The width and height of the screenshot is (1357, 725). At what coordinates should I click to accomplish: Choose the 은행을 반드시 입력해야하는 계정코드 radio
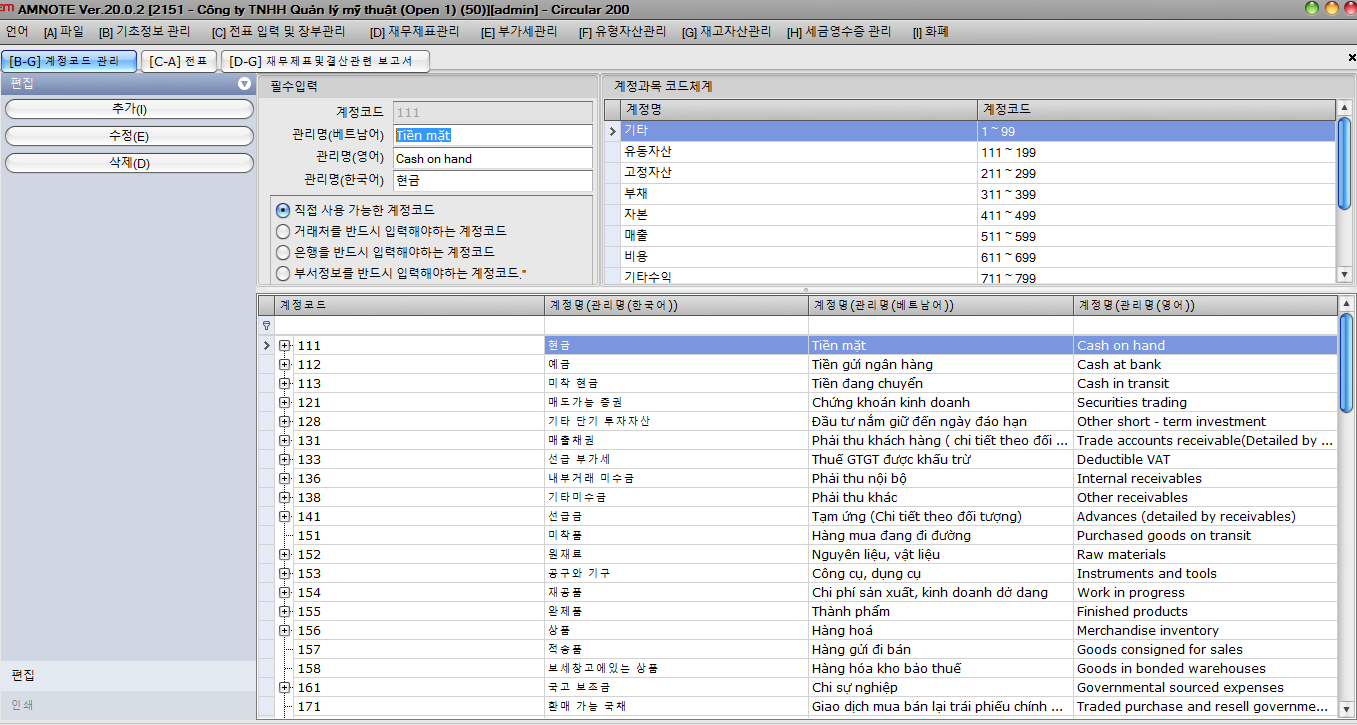coord(283,253)
